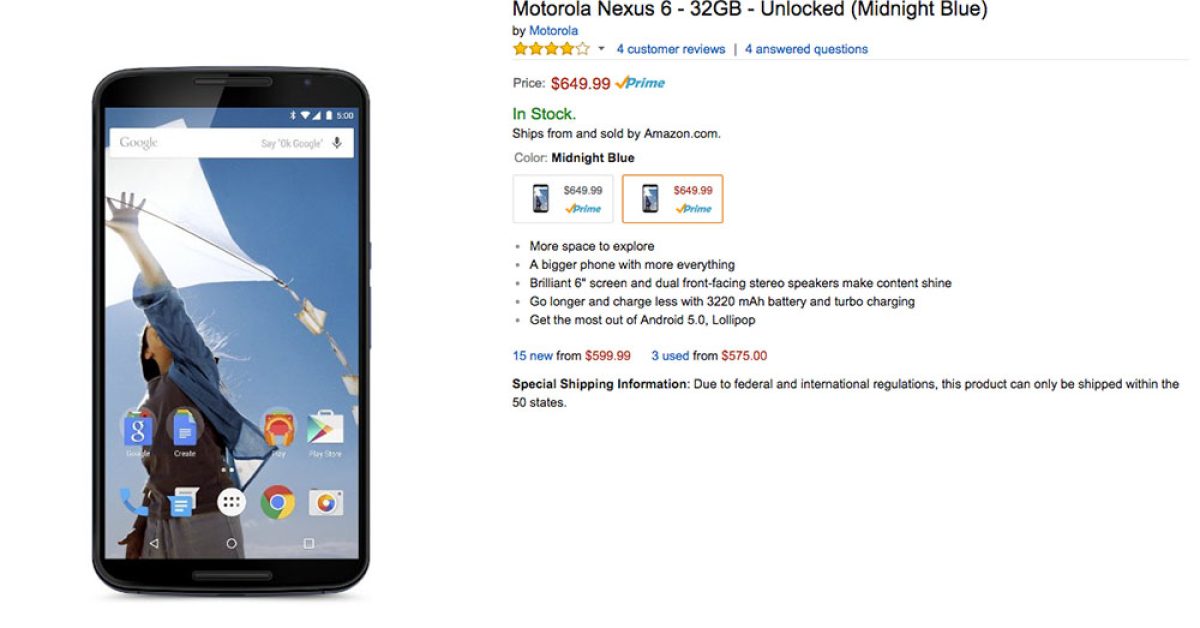This screenshot has width=1200, height=628.
Task: Tap the Google app icon on phone
Action: (x=137, y=429)
